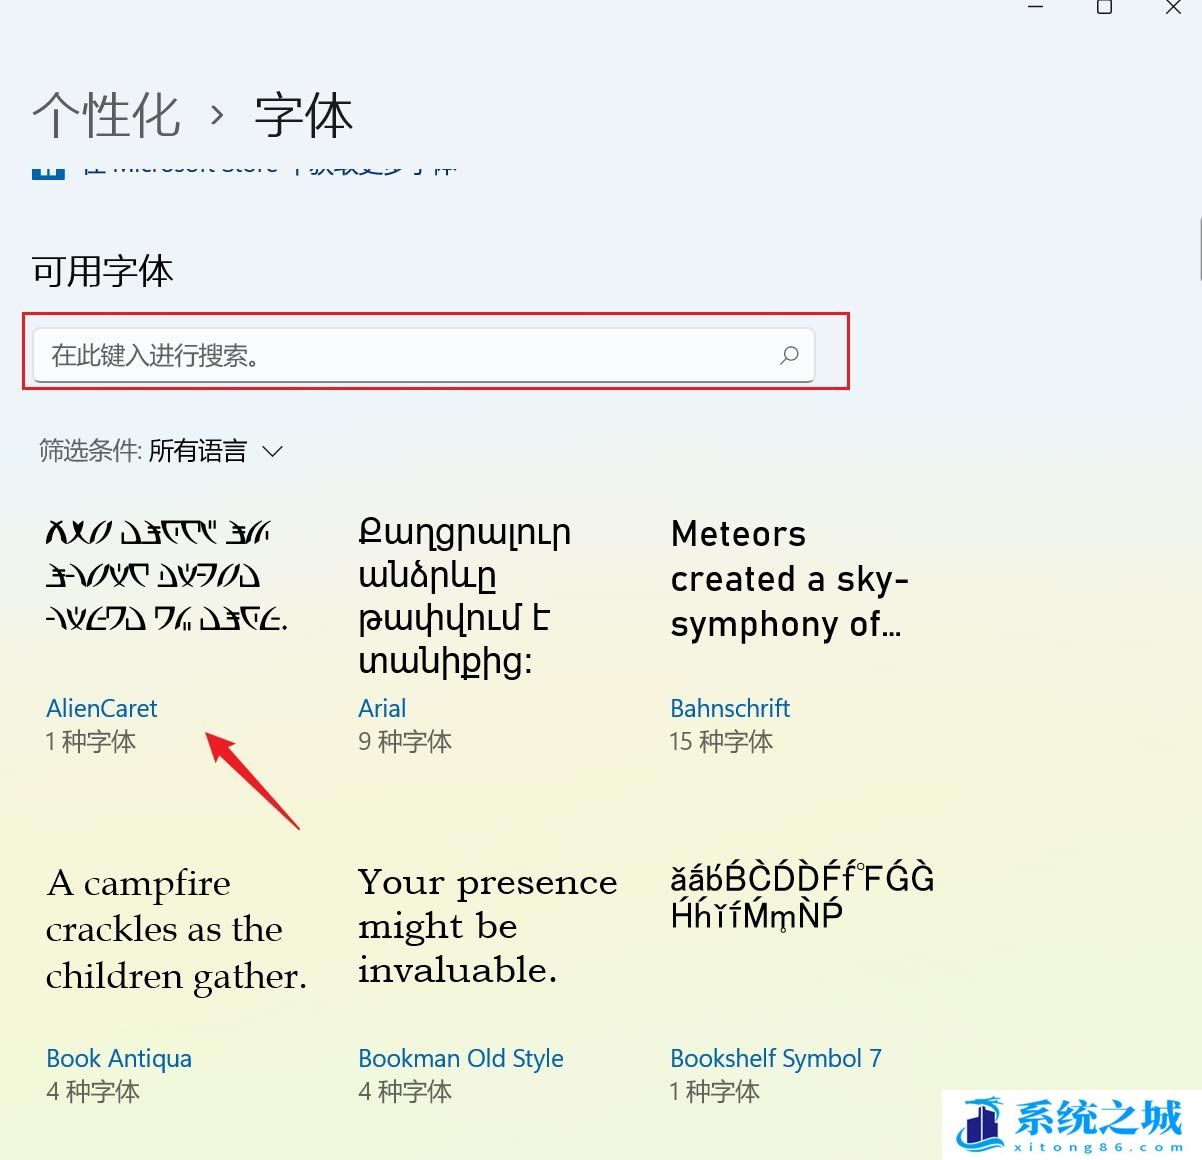
Task: Focus the font search input field
Action: (x=400, y=355)
